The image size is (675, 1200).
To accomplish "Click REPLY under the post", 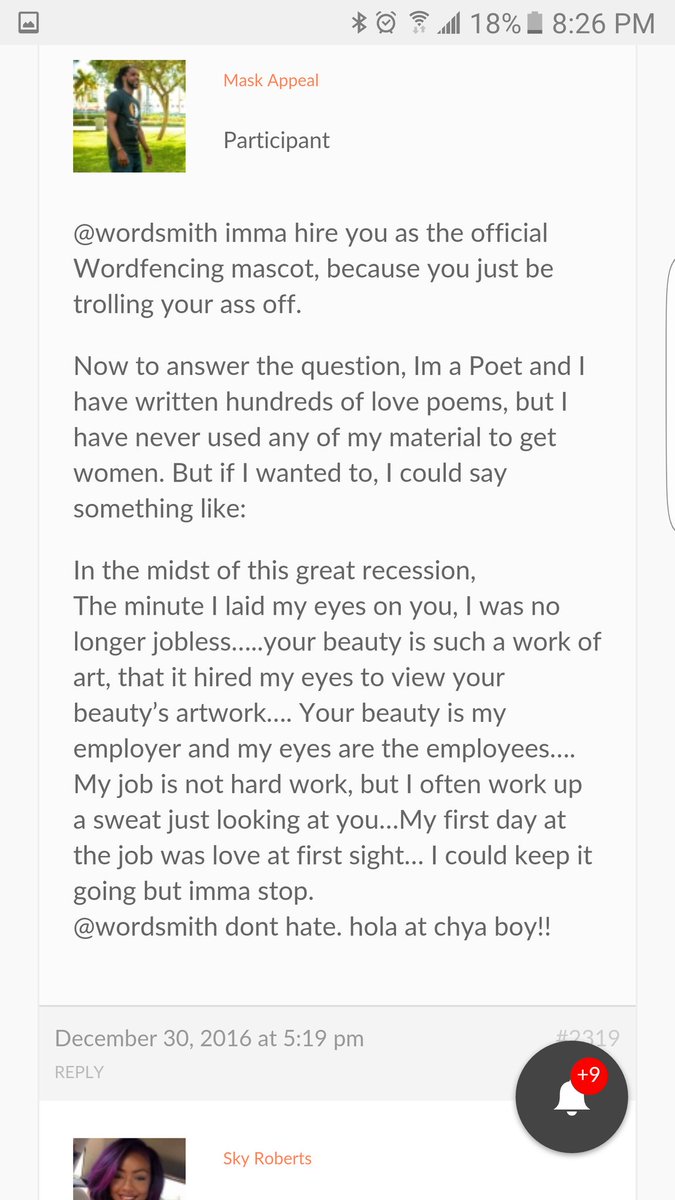I will 79,1071.
